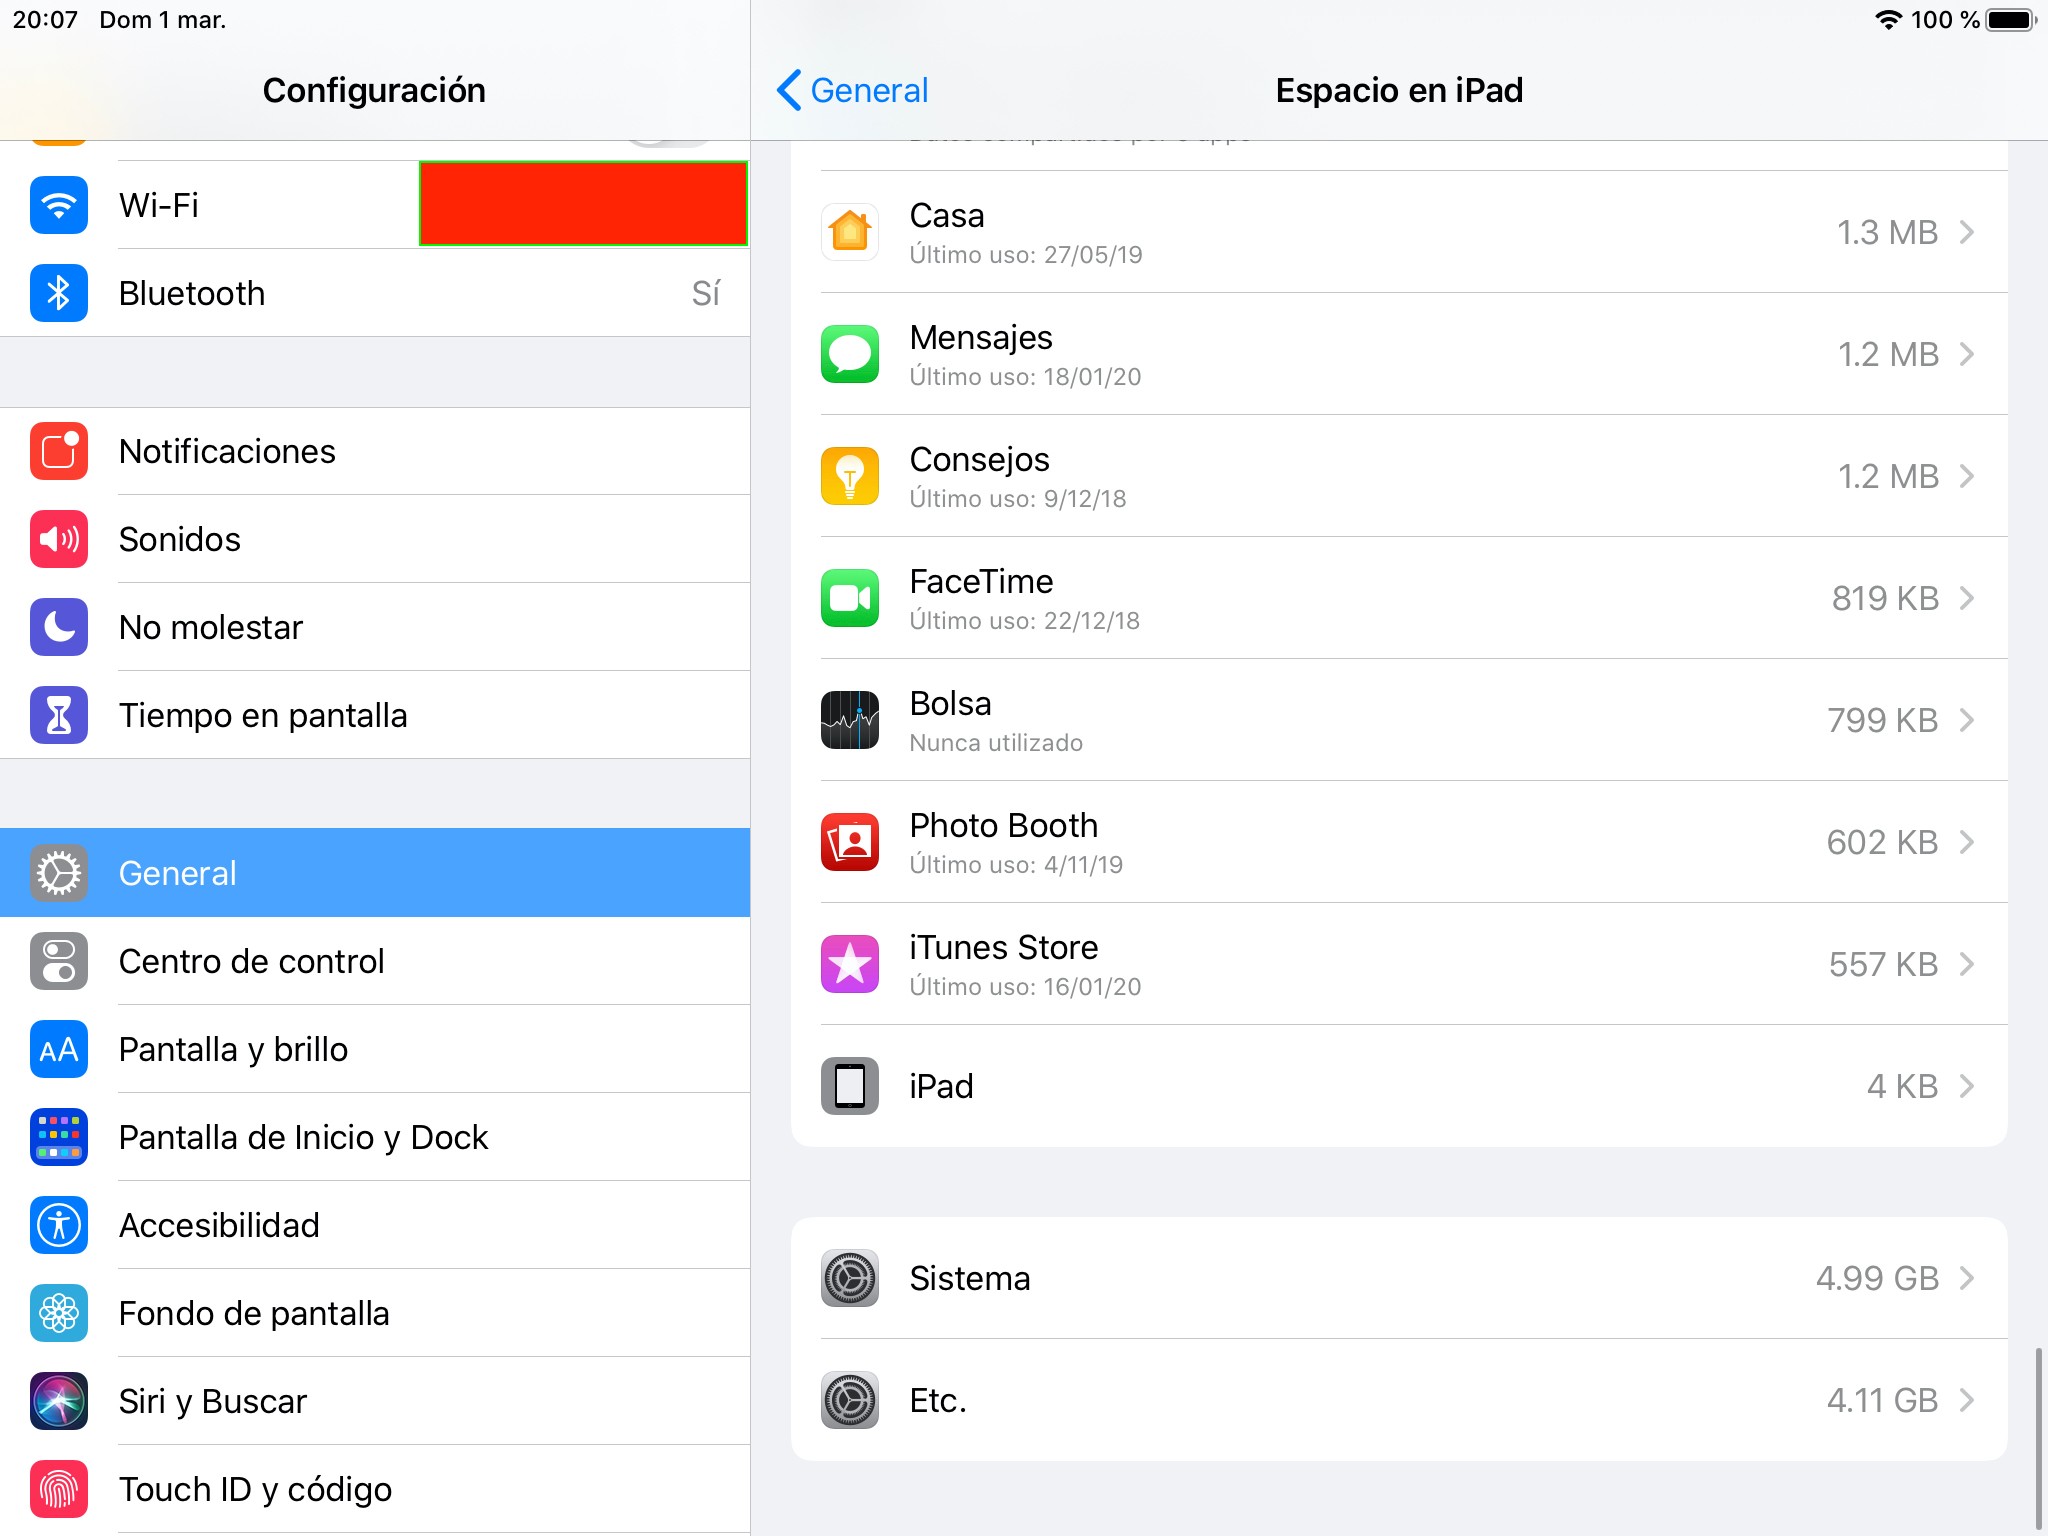Expand the iPad 4 KB row chevron

pos(1966,1086)
